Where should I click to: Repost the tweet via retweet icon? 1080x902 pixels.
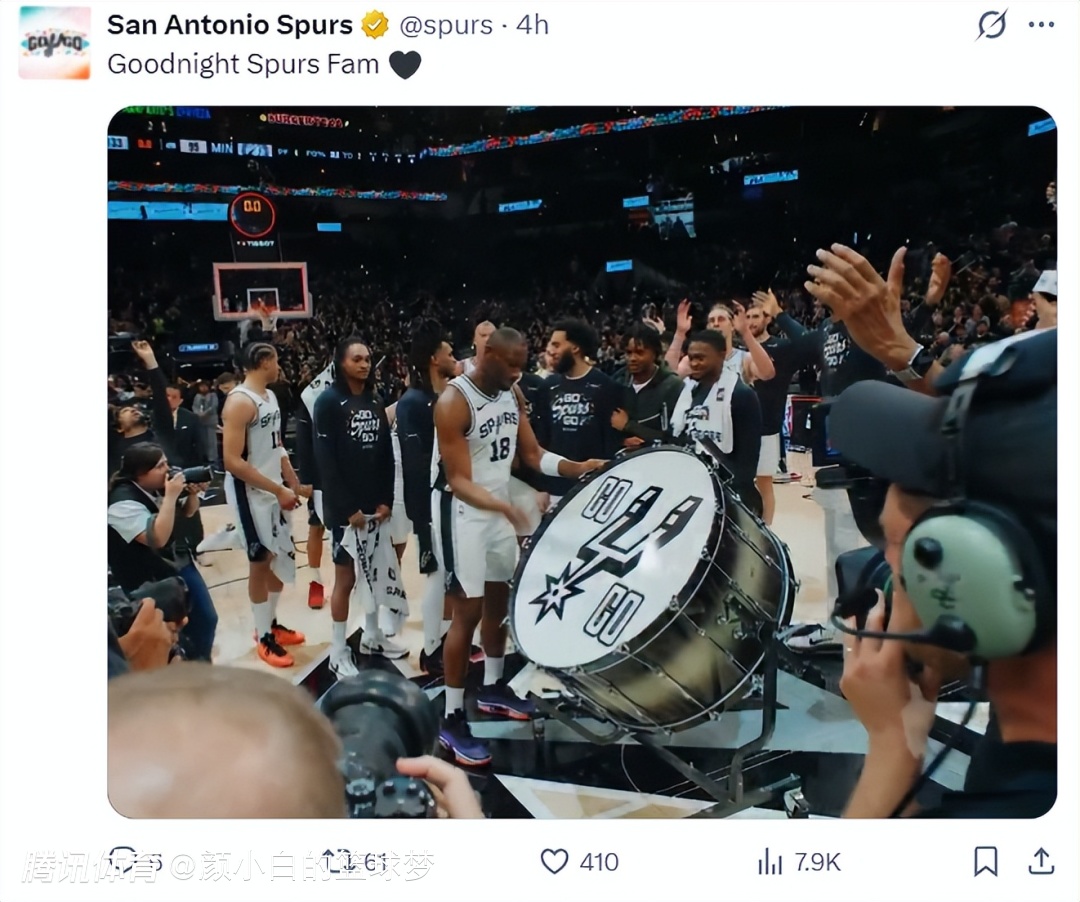[337, 861]
